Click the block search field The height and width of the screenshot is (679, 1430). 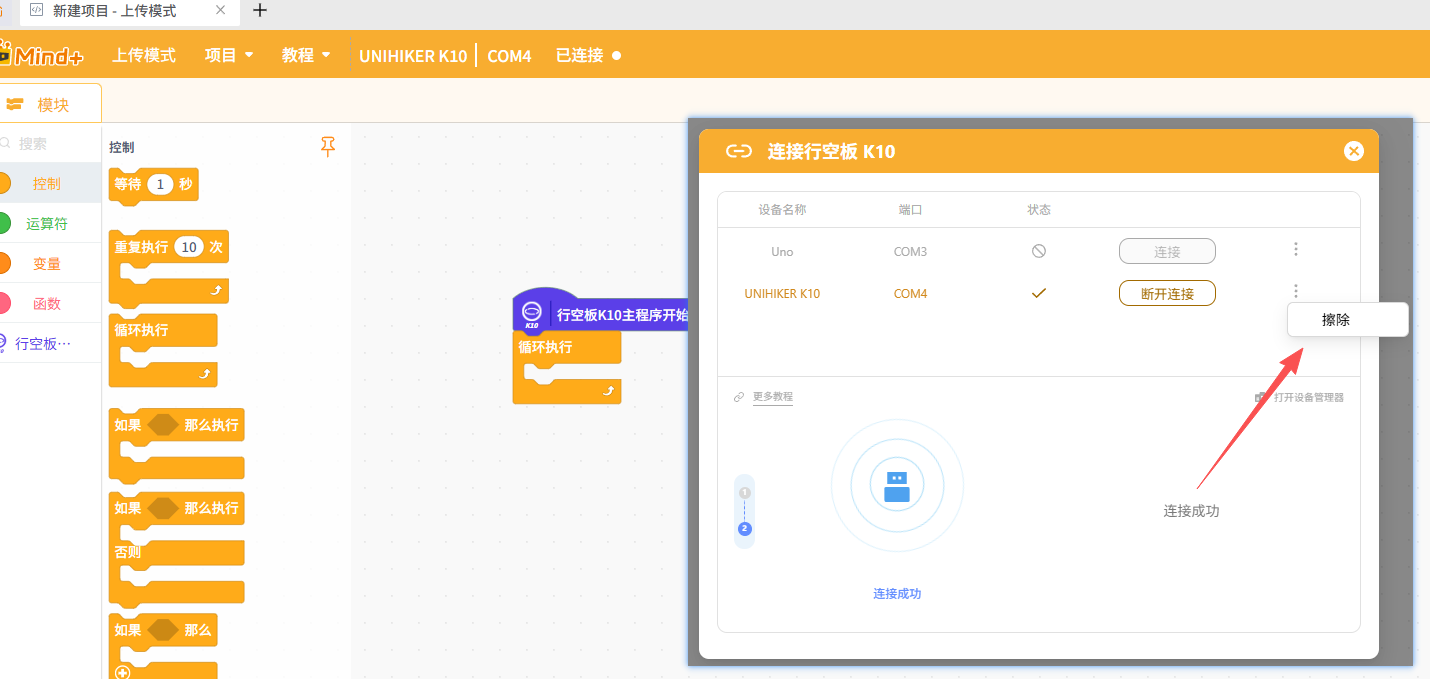point(50,144)
